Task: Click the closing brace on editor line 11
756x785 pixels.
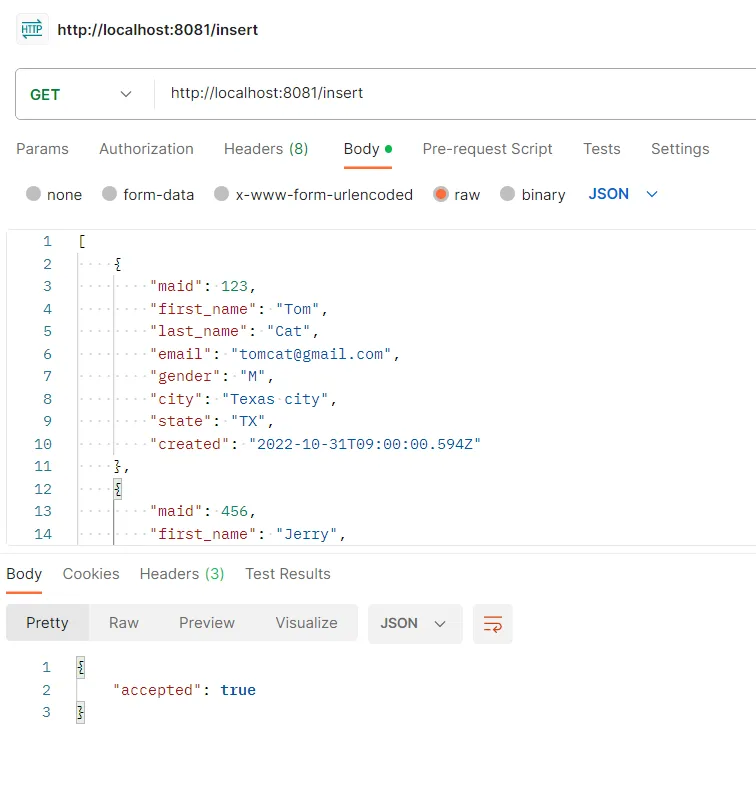Action: point(118,467)
